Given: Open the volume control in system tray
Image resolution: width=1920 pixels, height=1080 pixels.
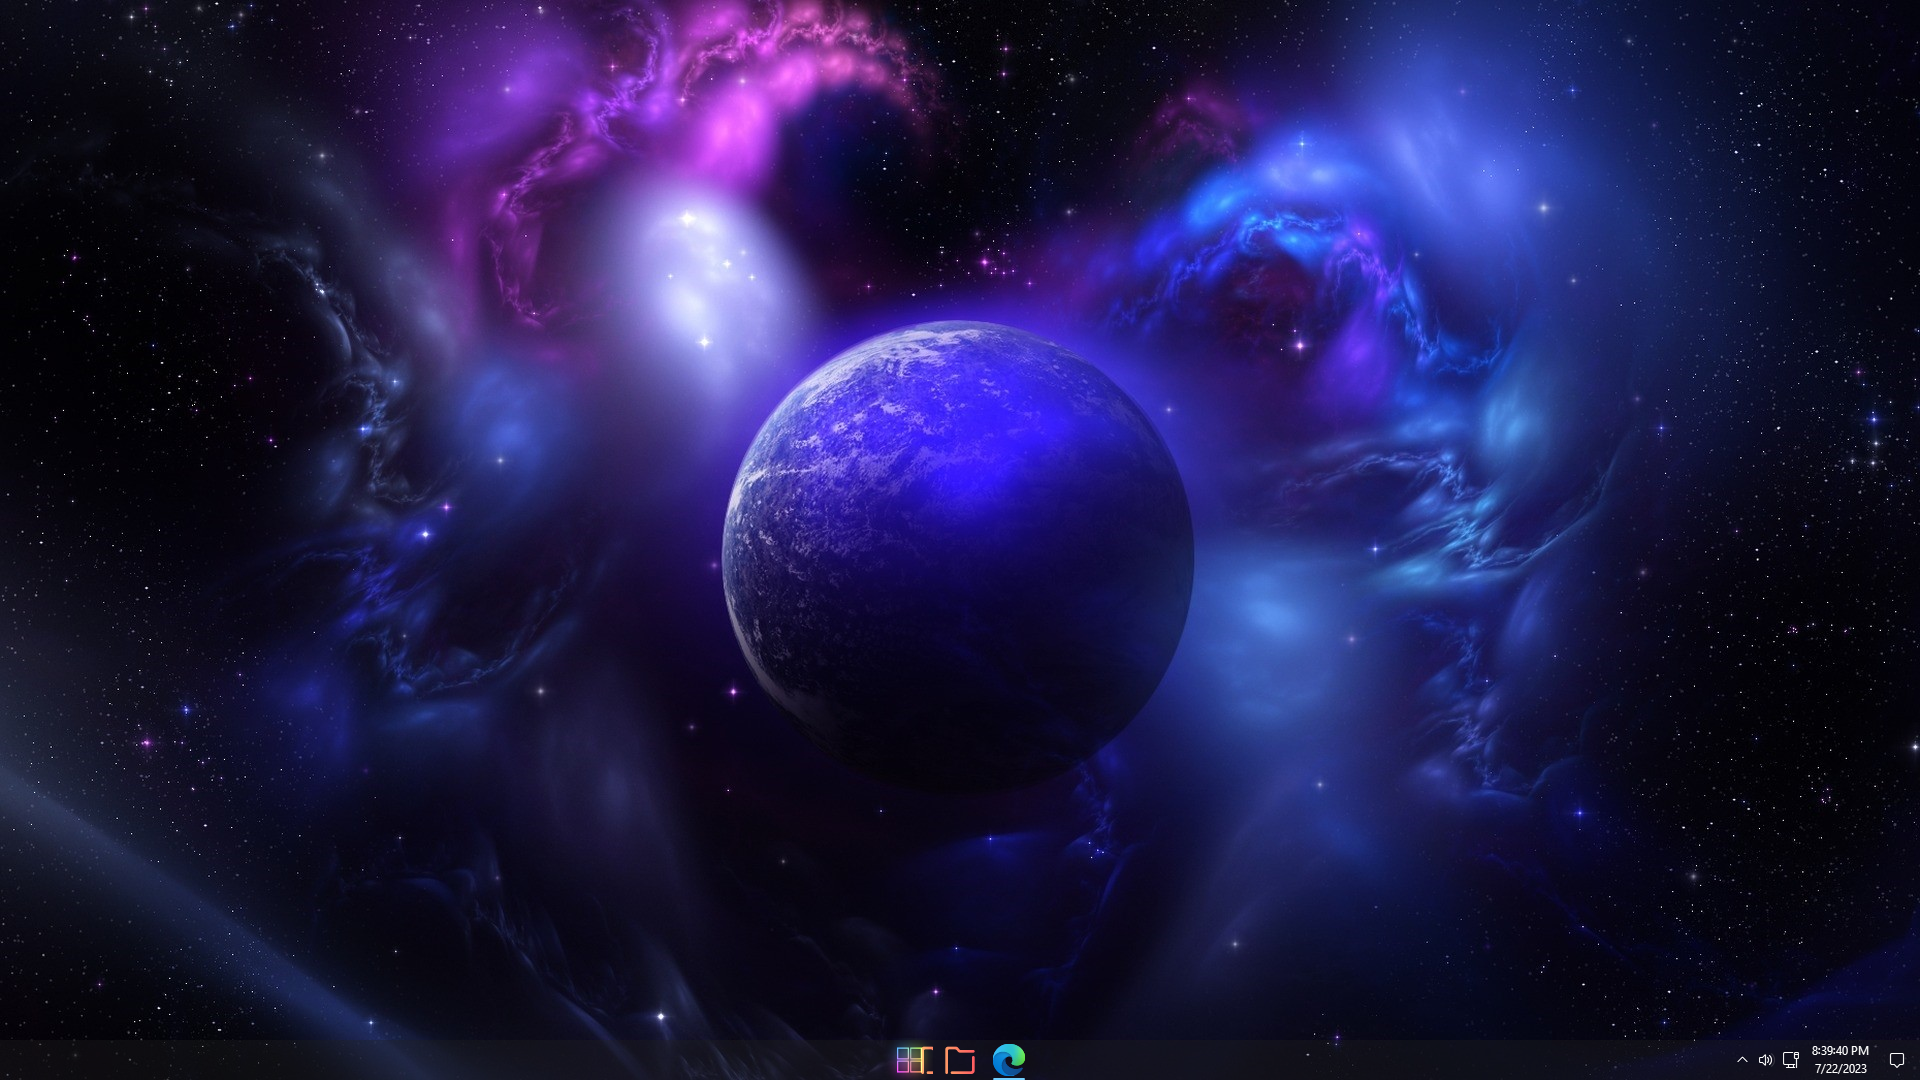Looking at the screenshot, I should click(1765, 1060).
